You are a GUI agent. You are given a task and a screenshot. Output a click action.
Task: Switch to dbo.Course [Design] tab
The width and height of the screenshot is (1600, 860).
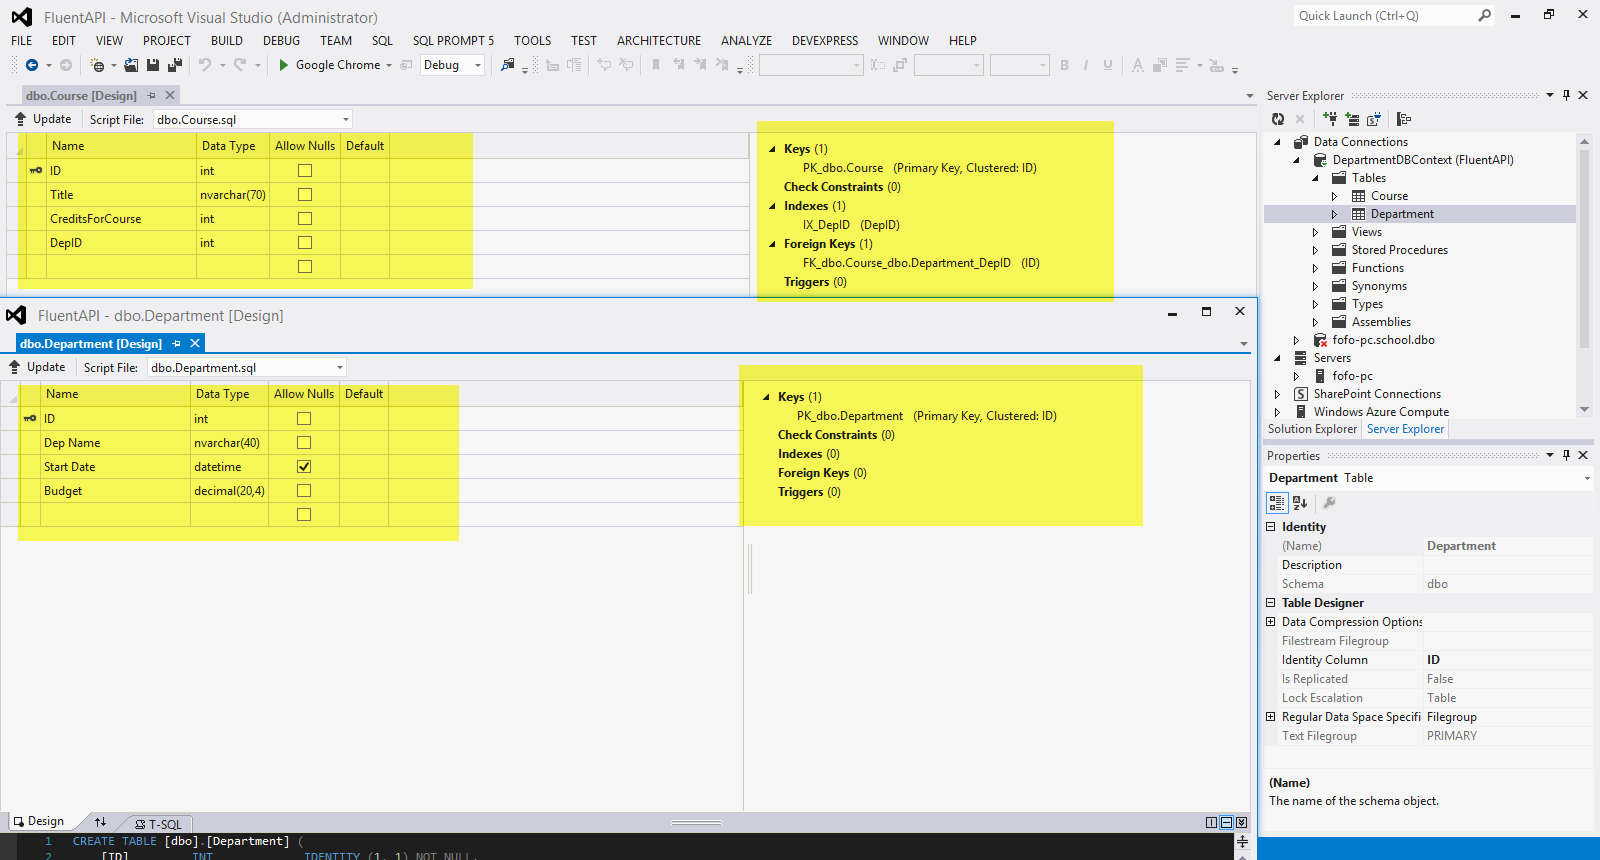point(81,95)
